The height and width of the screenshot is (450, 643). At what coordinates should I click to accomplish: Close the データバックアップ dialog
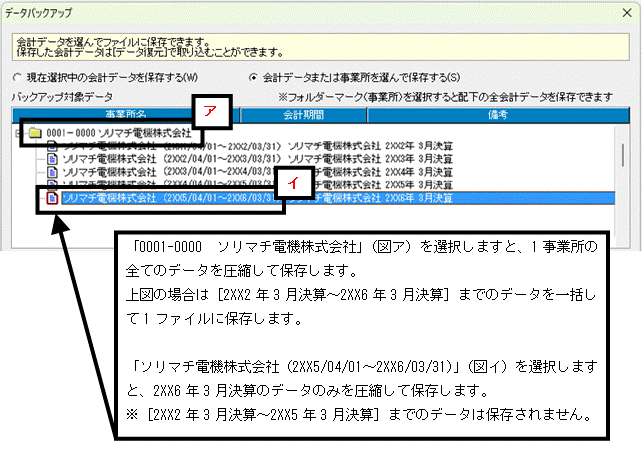pyautogui.click(x=627, y=13)
